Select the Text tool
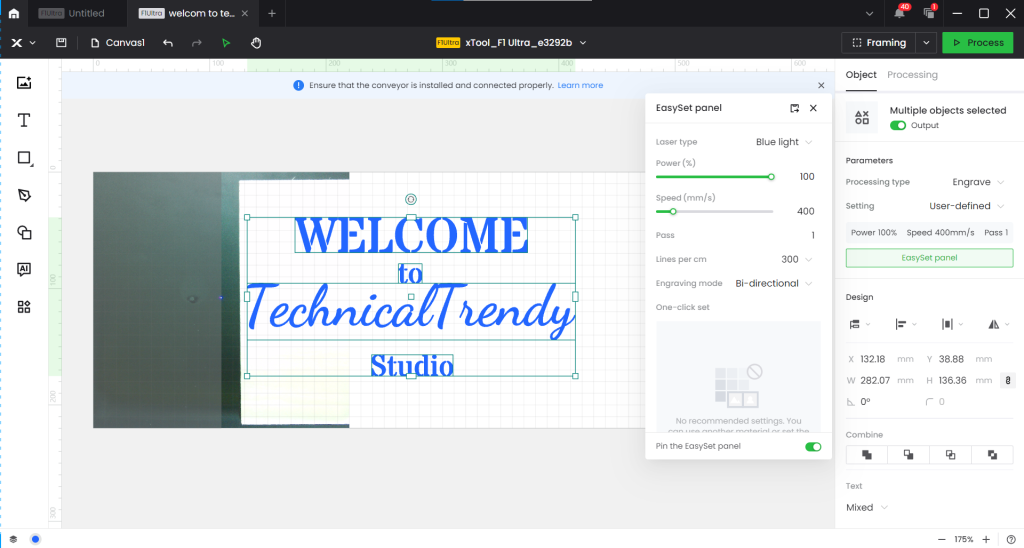The width and height of the screenshot is (1024, 548). 24,120
